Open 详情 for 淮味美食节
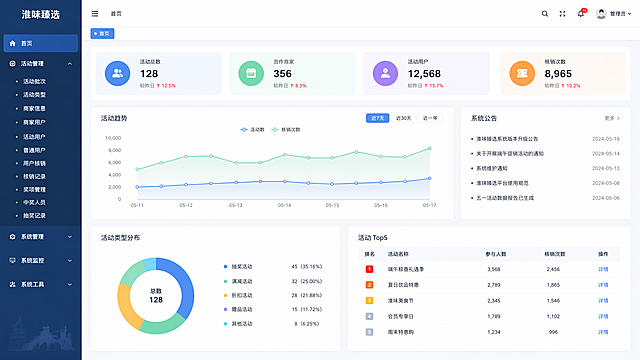Image resolution: width=640 pixels, height=360 pixels. tap(603, 301)
